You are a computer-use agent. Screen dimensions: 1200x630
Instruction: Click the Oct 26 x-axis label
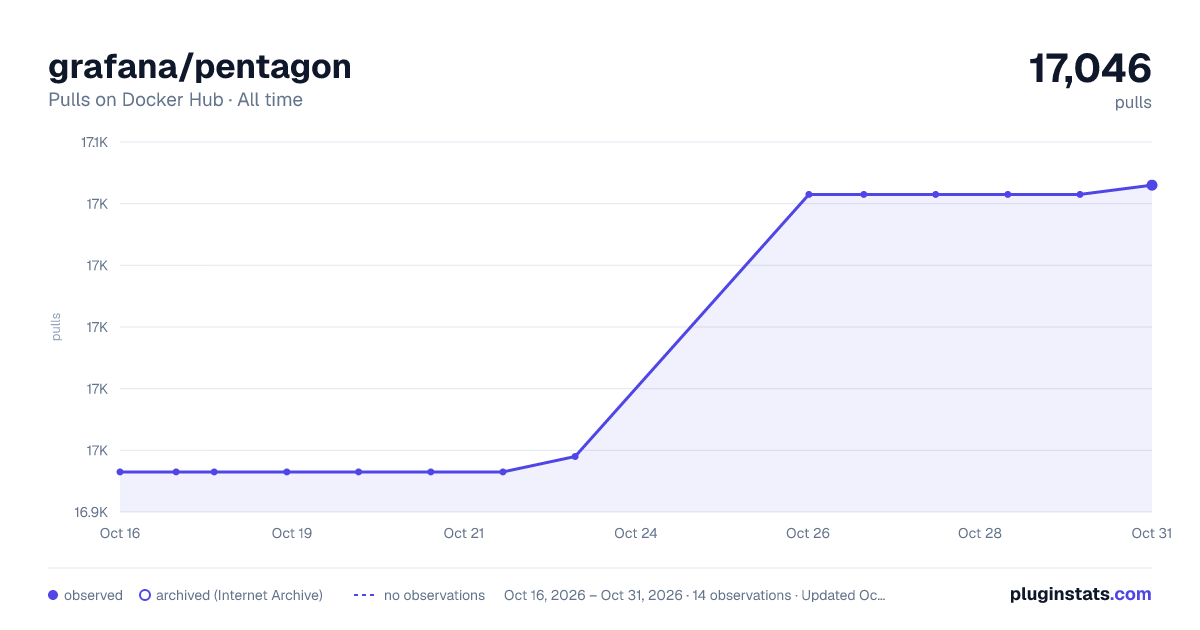(x=808, y=533)
